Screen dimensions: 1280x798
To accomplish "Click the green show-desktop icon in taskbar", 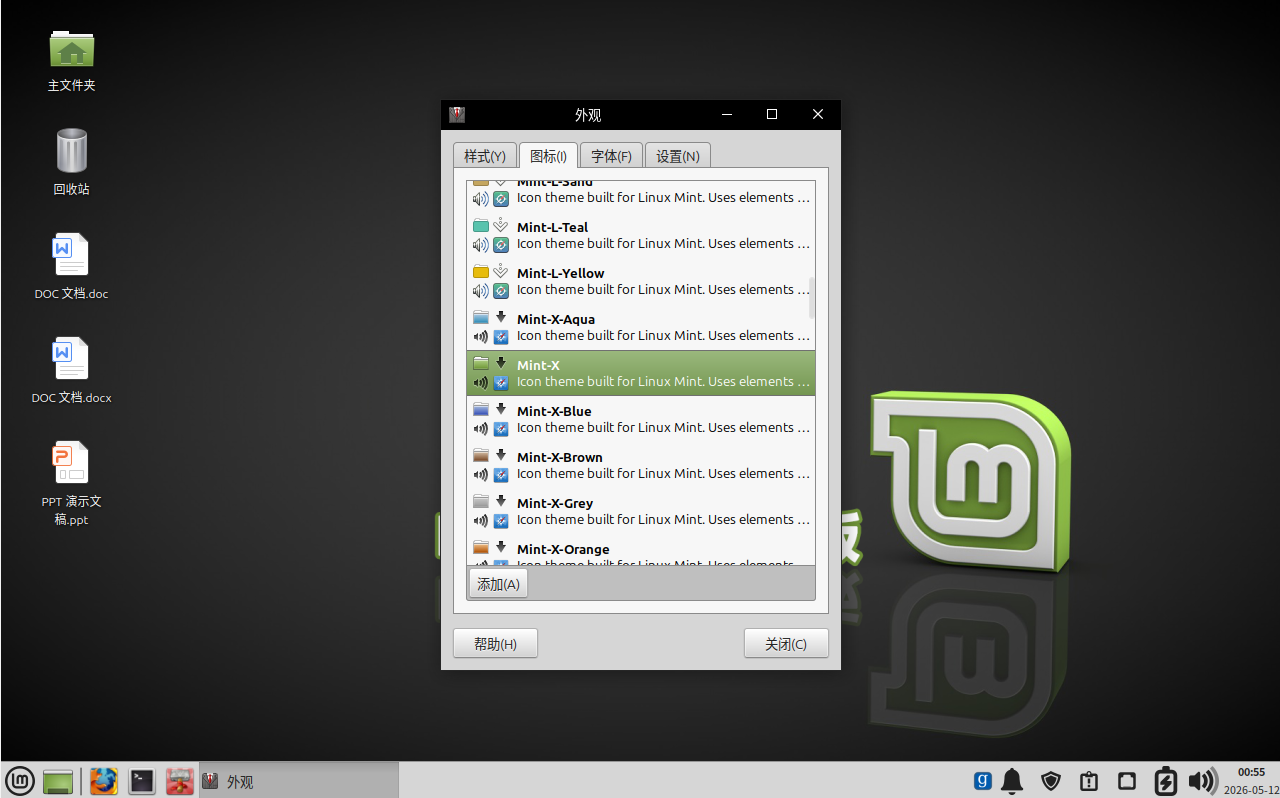I will 58,781.
